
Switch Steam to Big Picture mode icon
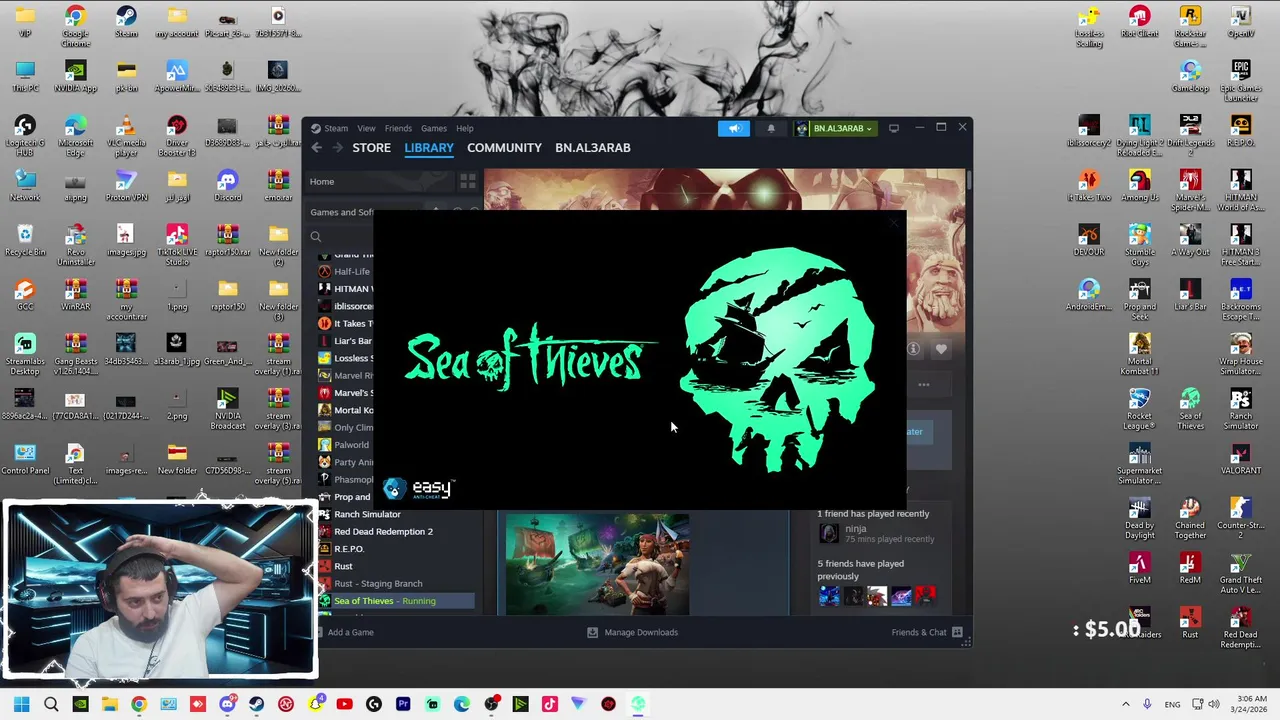click(894, 128)
